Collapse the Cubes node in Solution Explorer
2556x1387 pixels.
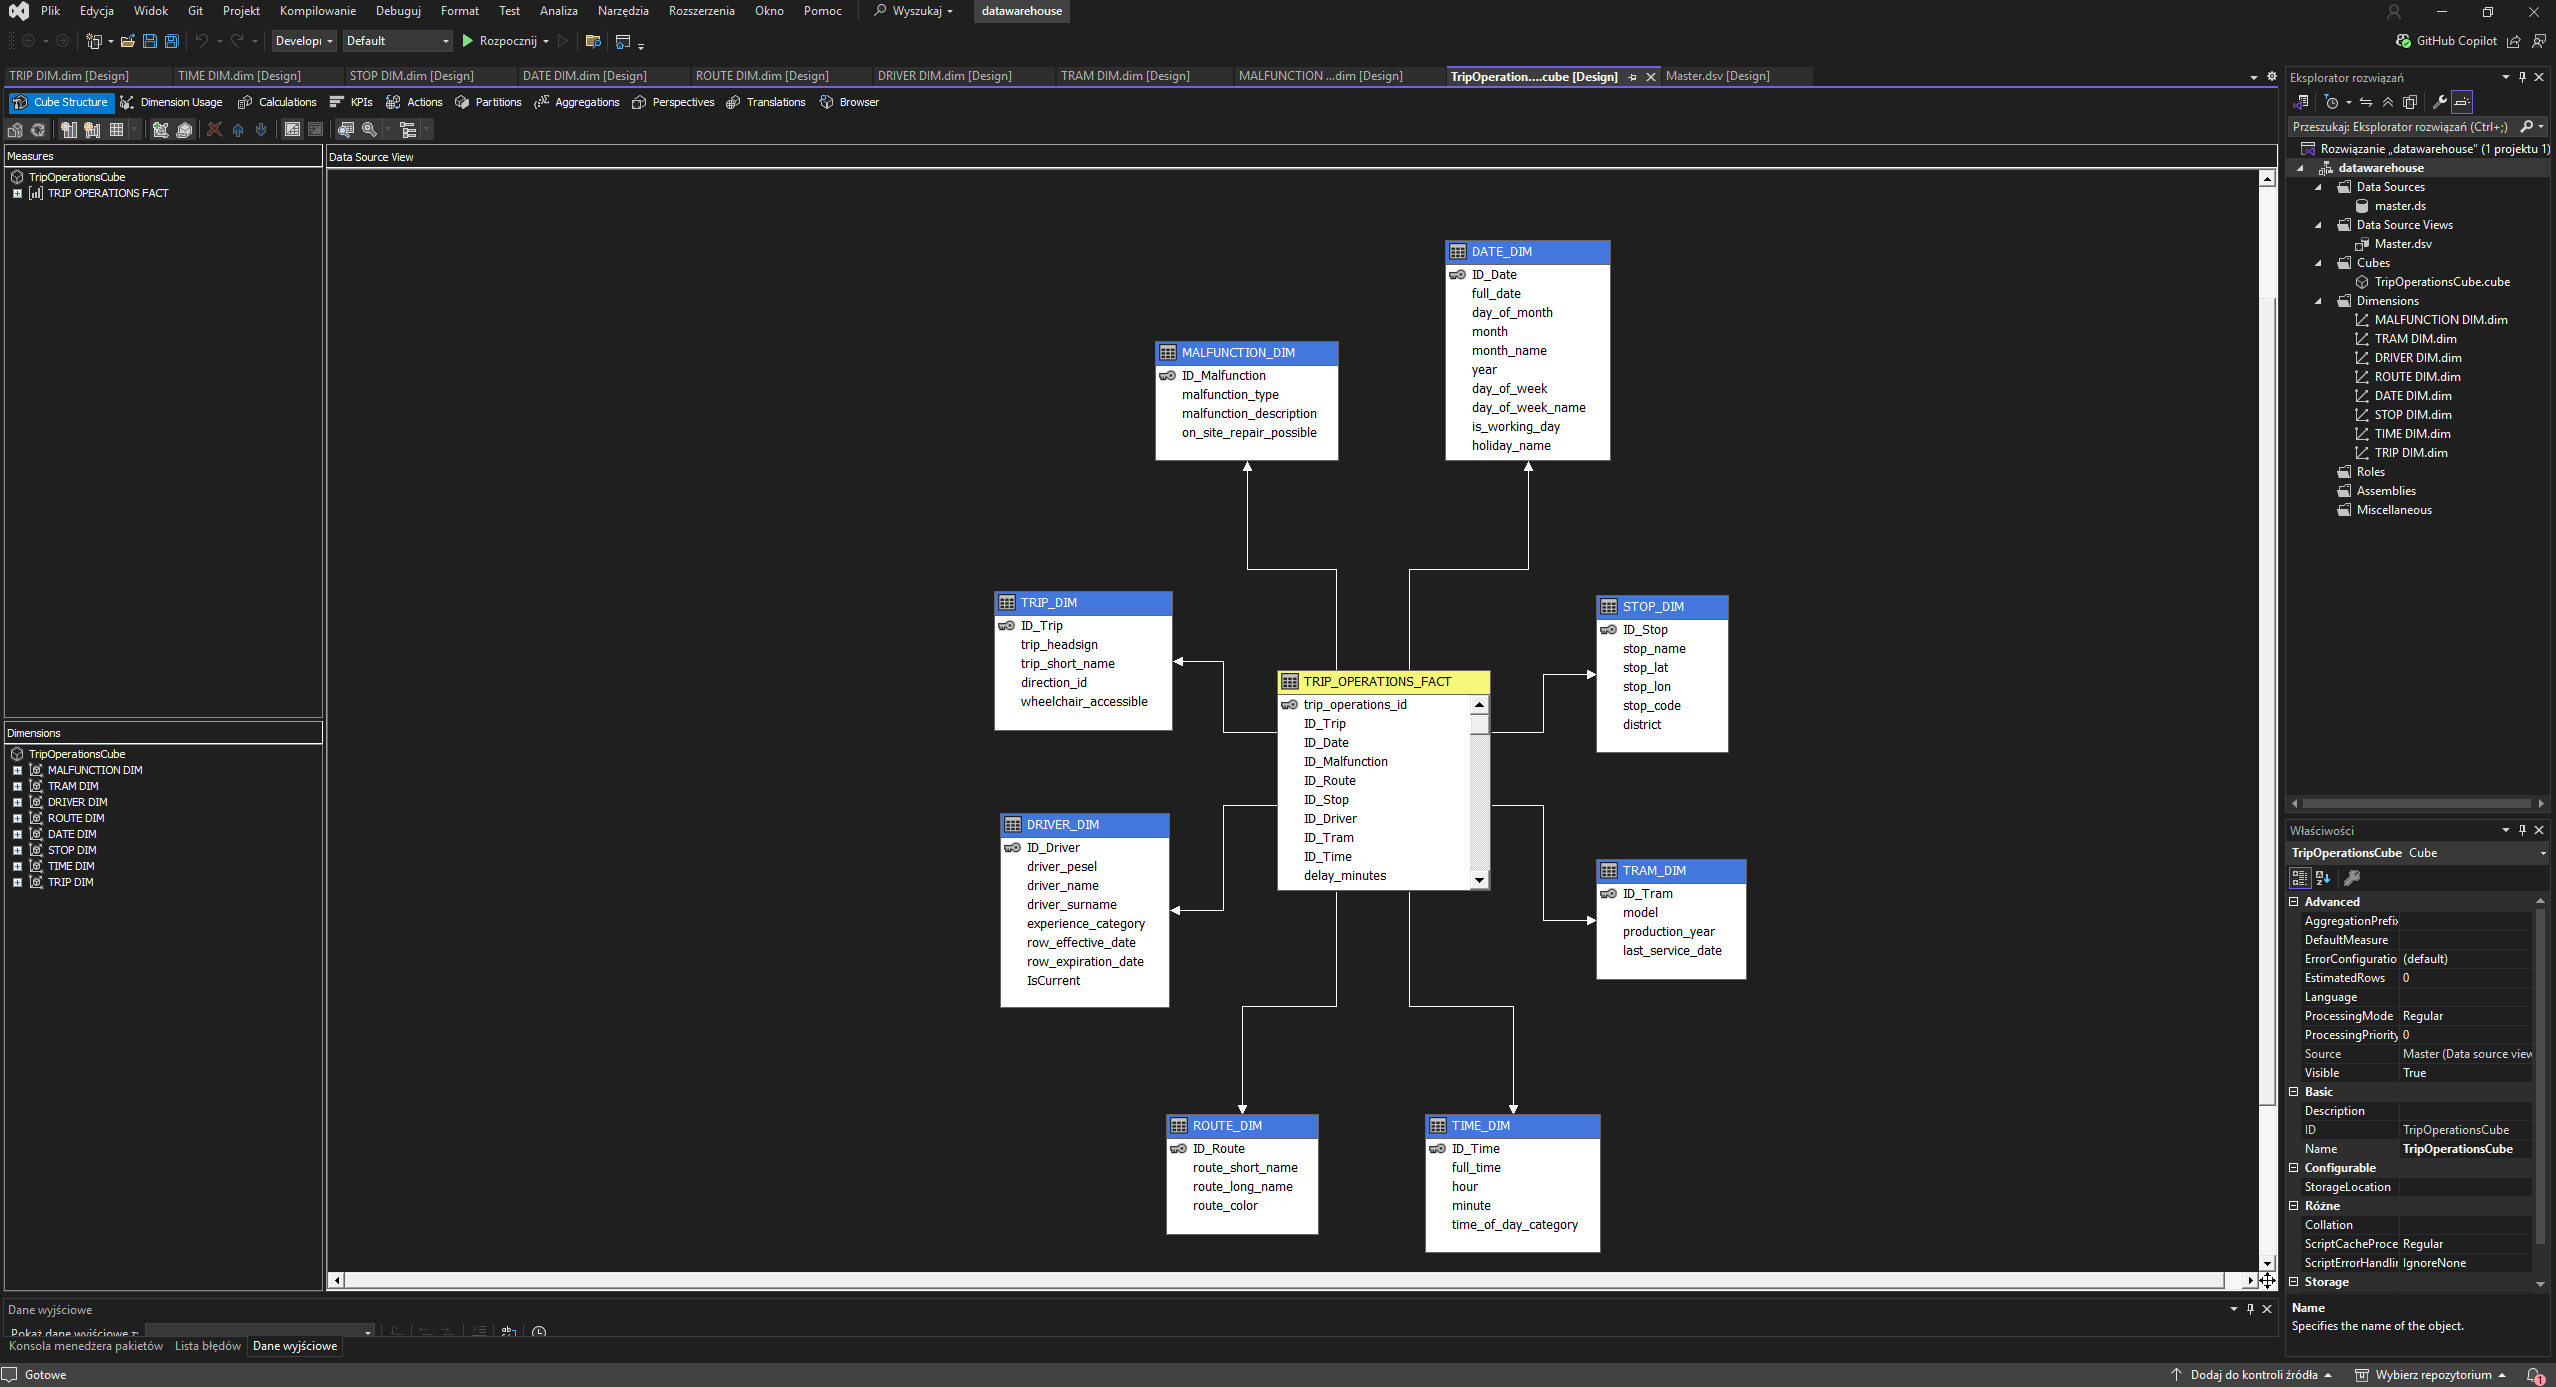[x=2320, y=262]
